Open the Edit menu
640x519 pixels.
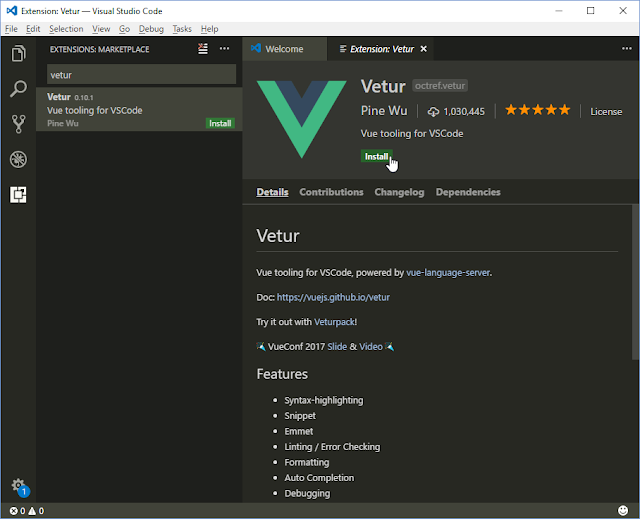pos(33,29)
